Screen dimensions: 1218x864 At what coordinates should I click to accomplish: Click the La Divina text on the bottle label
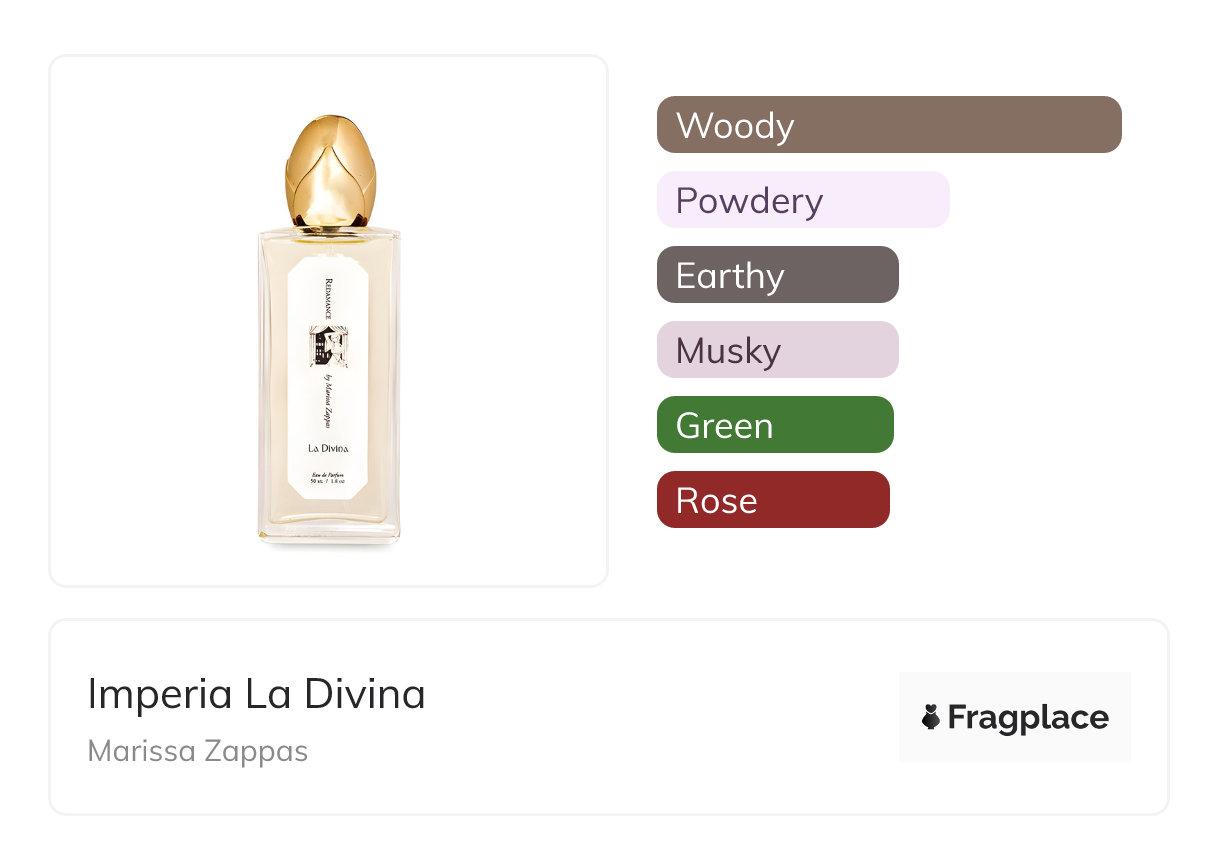pos(328,446)
